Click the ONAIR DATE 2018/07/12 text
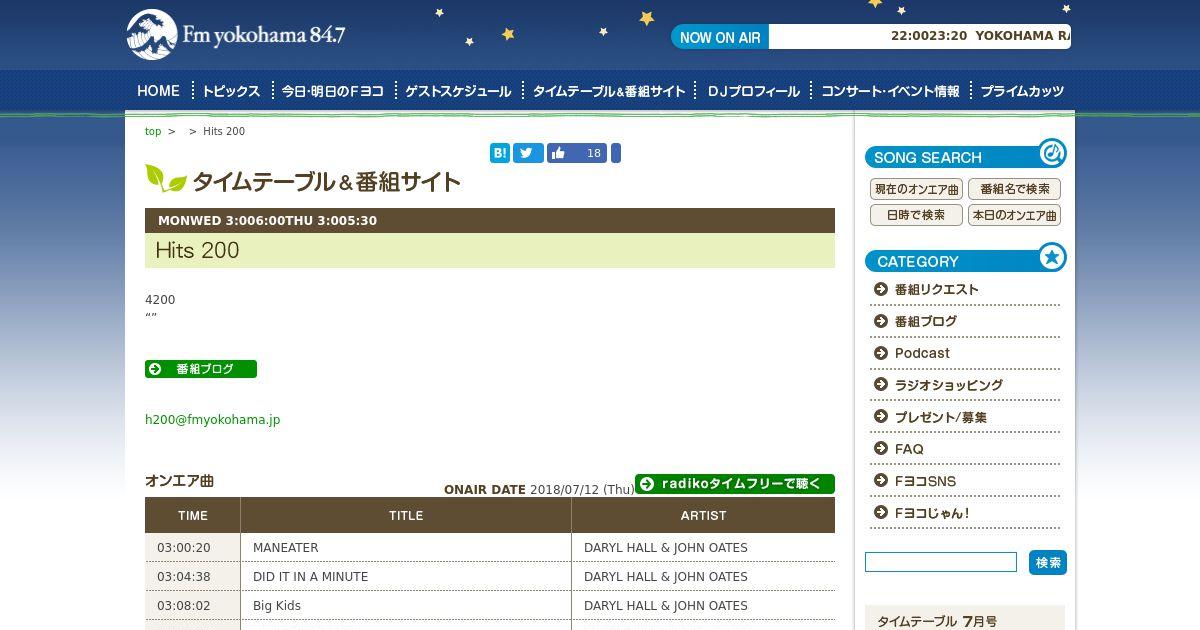Image resolution: width=1200 pixels, height=630 pixels. pos(539,490)
